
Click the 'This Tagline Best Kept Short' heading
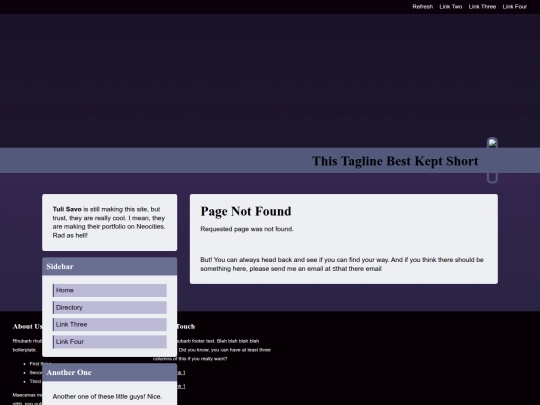[395, 161]
